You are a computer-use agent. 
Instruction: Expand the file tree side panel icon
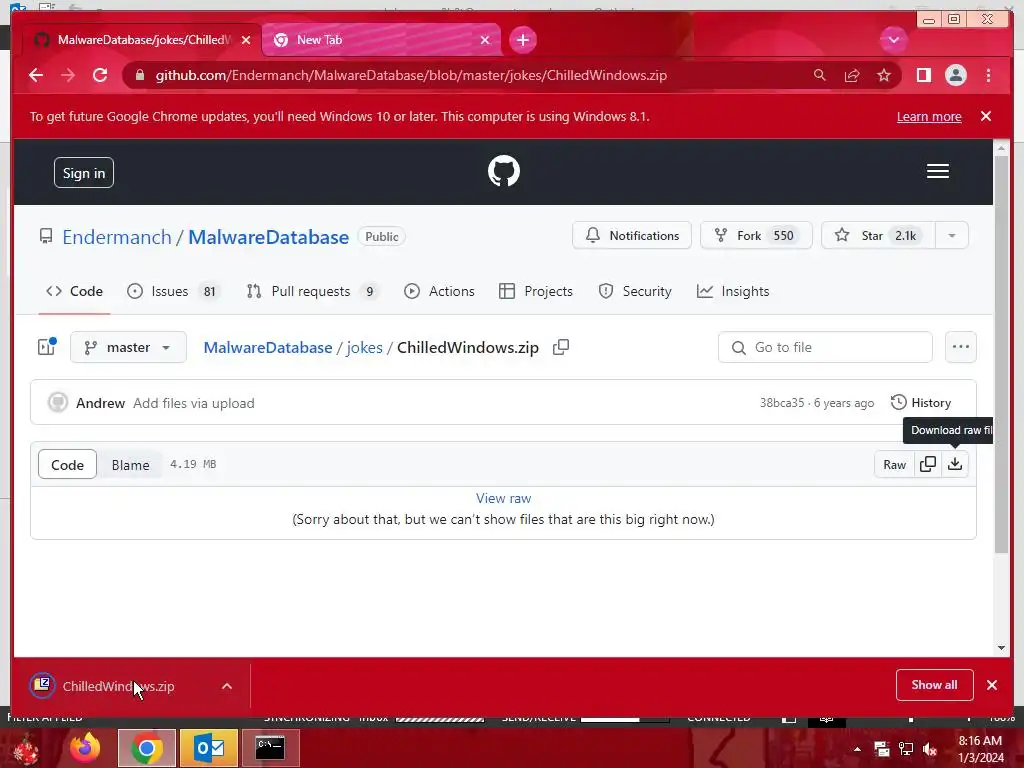(x=46, y=347)
